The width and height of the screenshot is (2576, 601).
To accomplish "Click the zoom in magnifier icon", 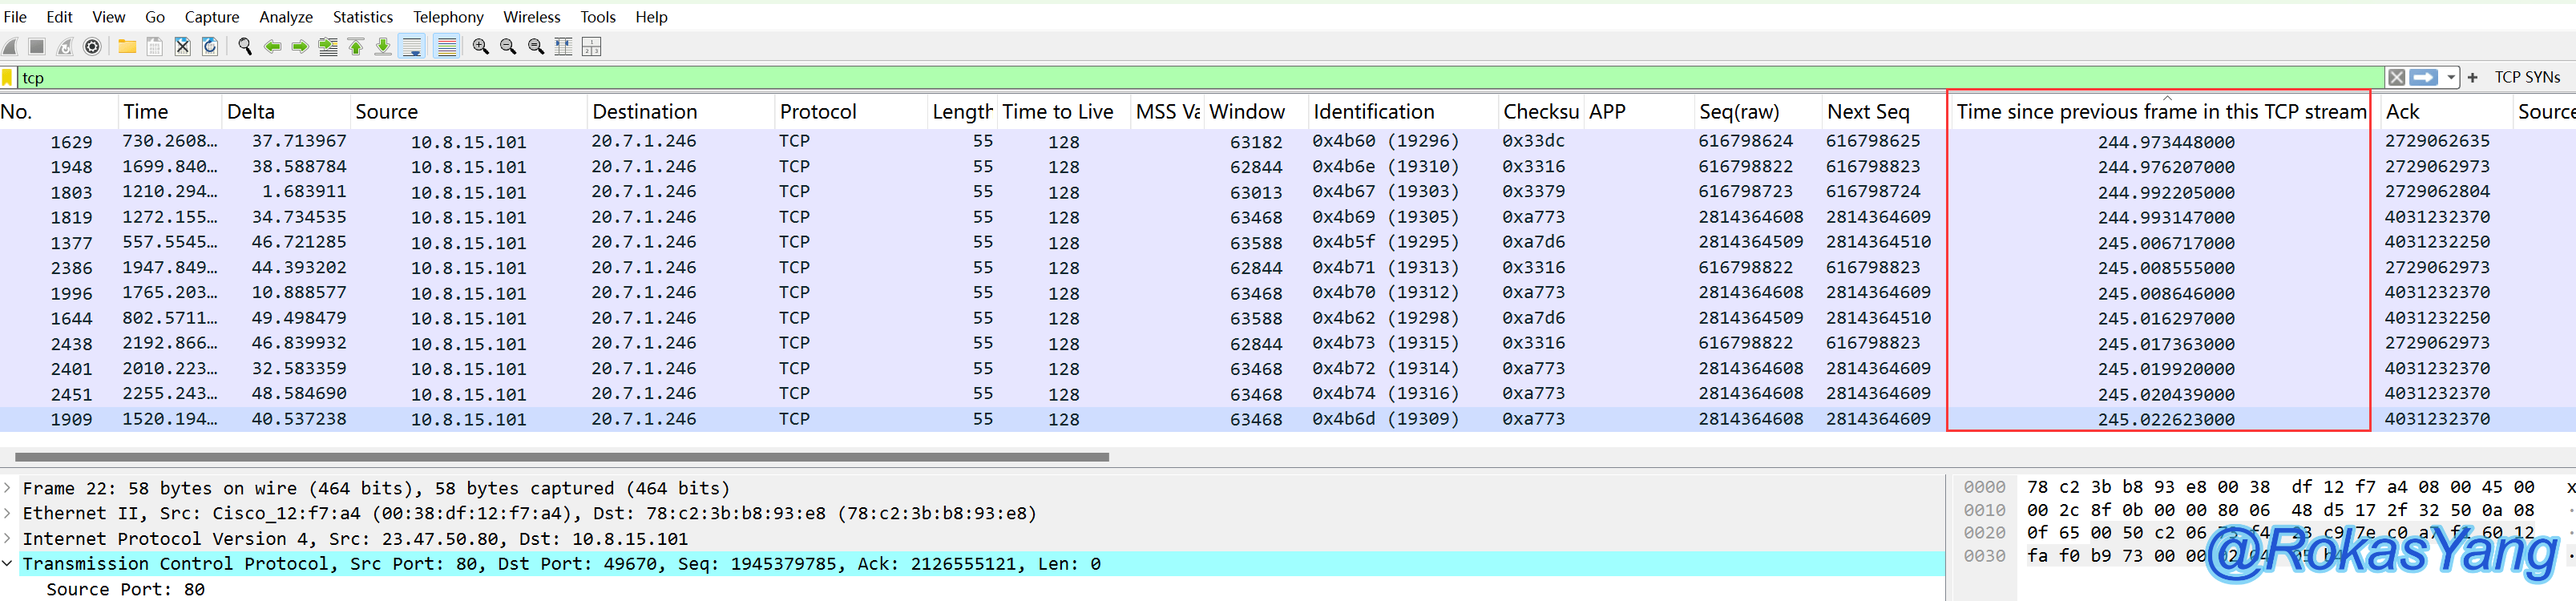I will [x=480, y=46].
